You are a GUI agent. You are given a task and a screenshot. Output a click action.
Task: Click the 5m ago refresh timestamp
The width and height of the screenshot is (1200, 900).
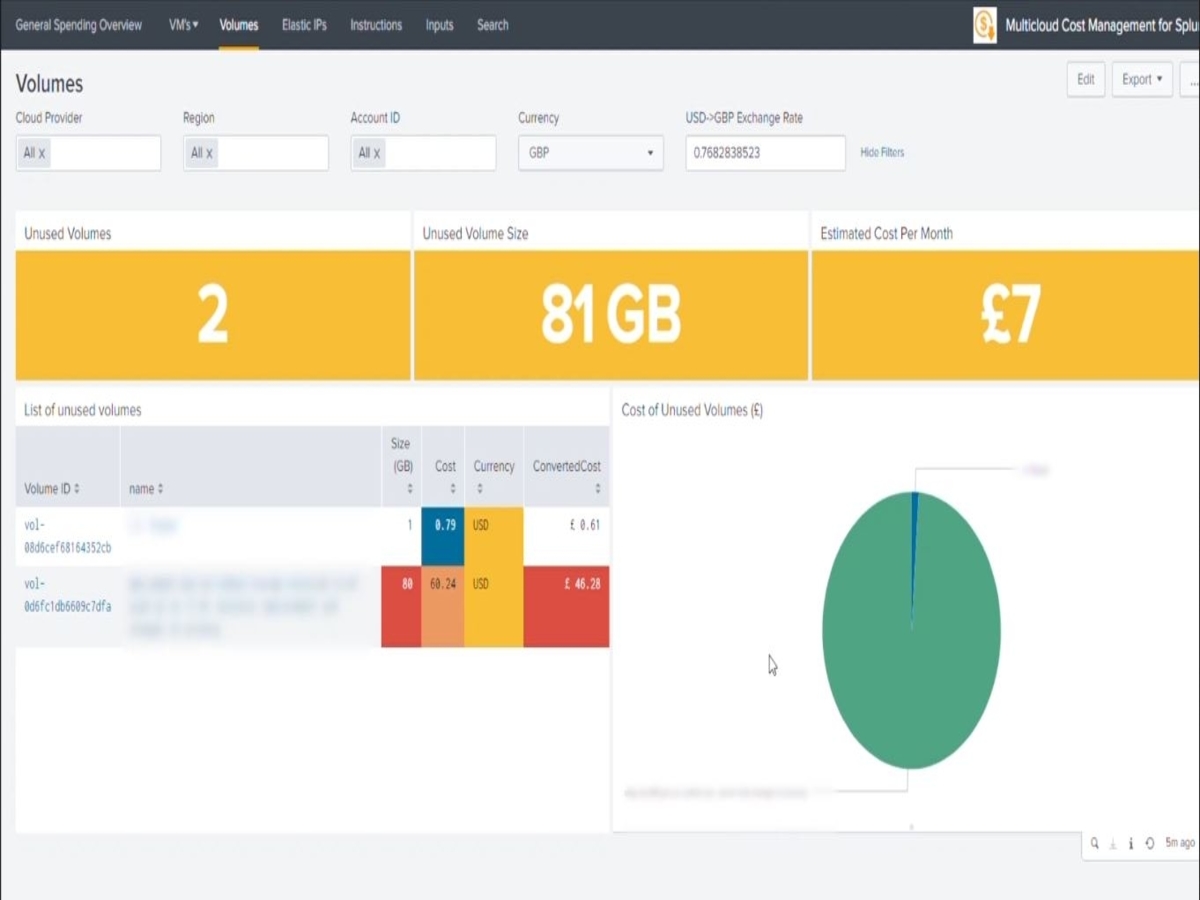[1180, 843]
